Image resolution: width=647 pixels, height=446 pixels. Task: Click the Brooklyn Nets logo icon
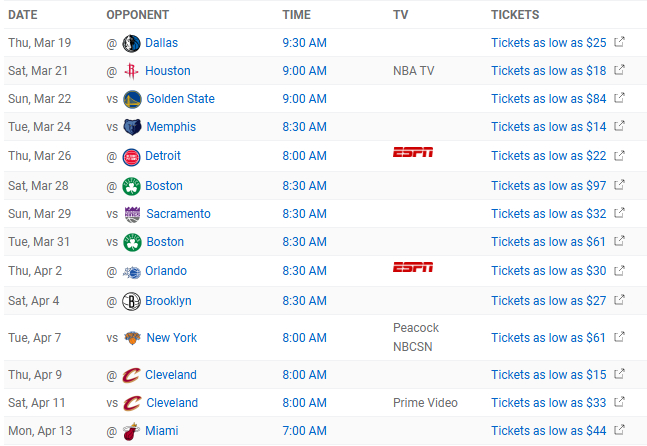pos(131,302)
